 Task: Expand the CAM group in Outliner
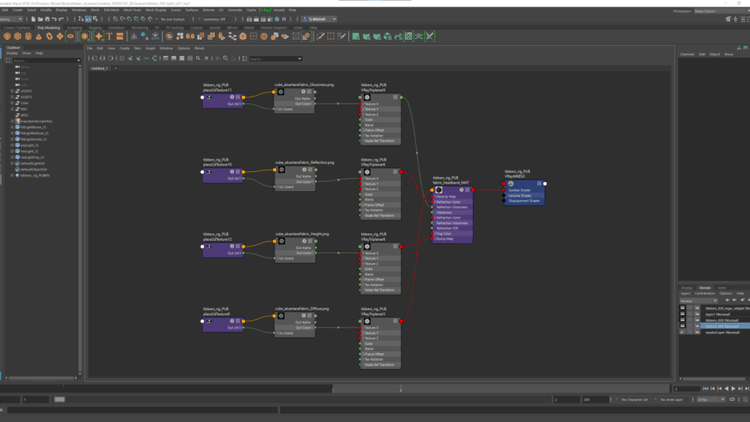coord(12,103)
